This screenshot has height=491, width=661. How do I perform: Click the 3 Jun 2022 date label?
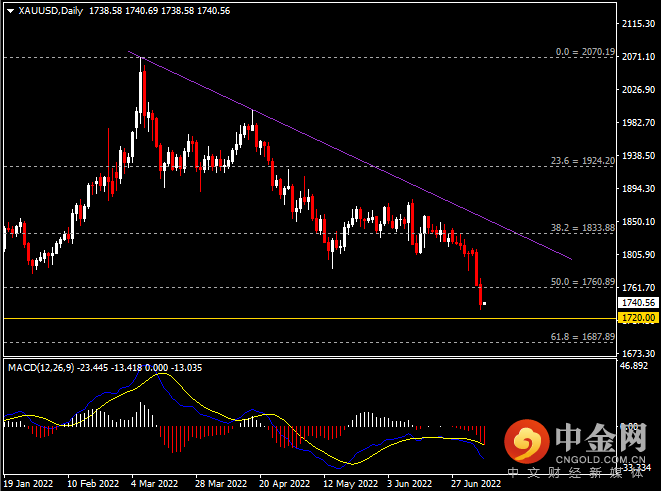point(409,483)
